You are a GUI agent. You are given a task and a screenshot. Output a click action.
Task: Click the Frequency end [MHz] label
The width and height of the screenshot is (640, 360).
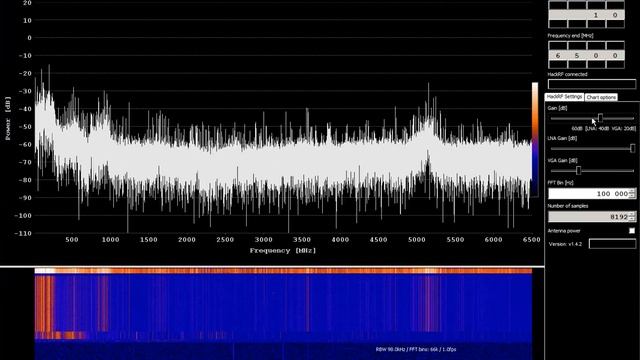pos(570,36)
